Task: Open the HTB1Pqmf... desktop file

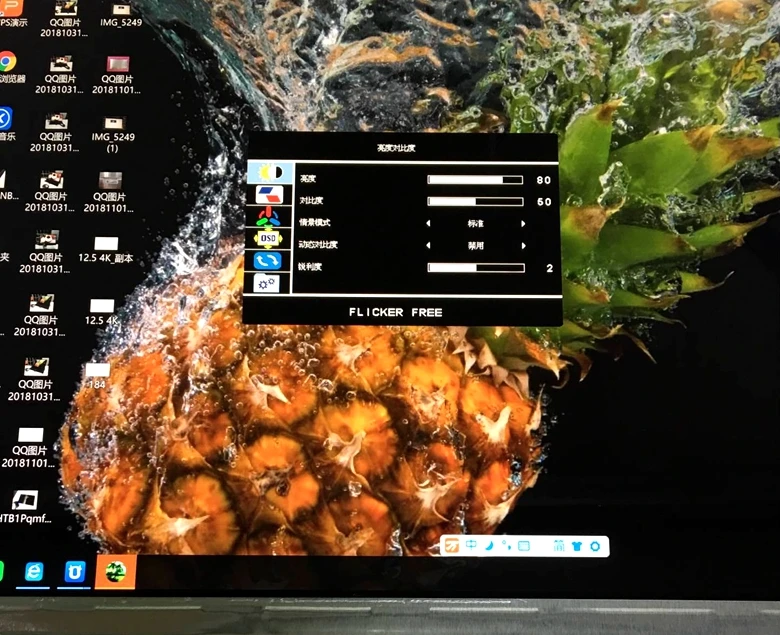Action: tap(25, 507)
